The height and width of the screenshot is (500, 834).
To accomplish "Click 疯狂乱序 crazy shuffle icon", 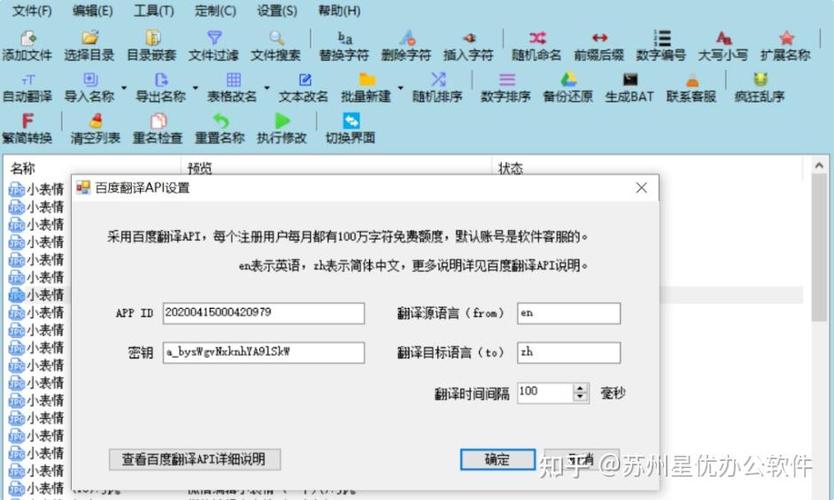I will pyautogui.click(x=760, y=88).
